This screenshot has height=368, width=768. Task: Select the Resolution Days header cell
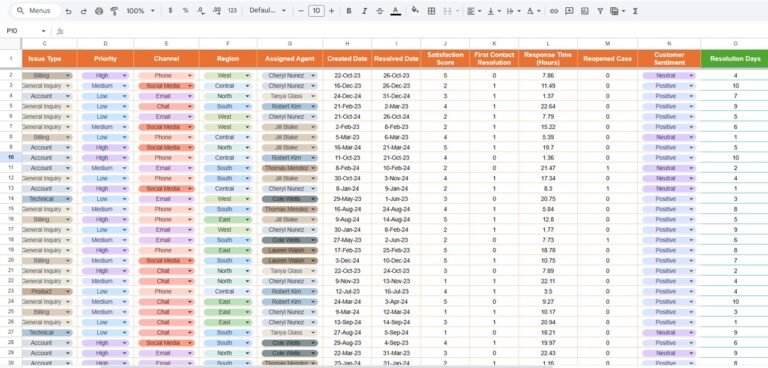735,59
